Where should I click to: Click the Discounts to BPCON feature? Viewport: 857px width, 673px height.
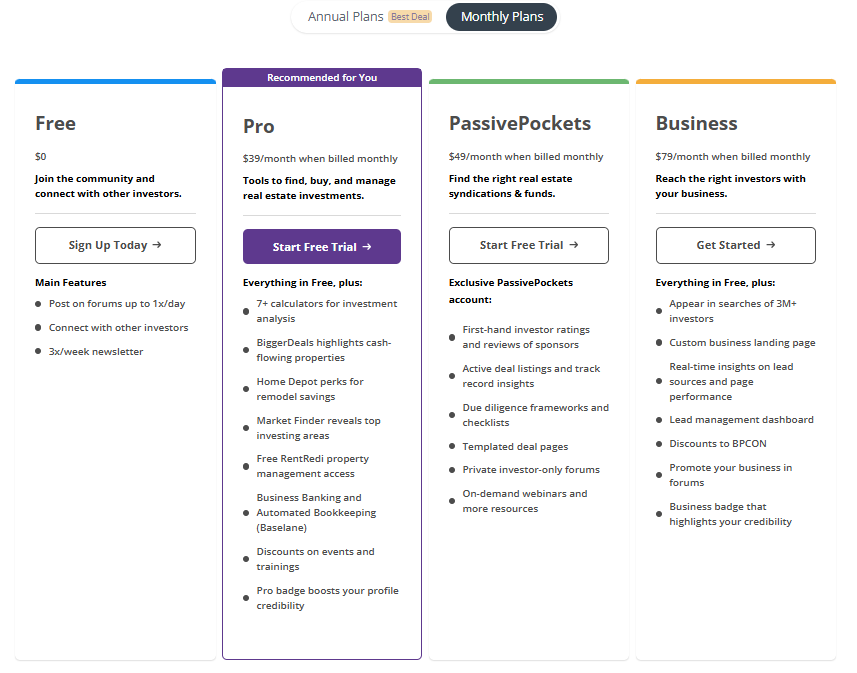point(719,443)
